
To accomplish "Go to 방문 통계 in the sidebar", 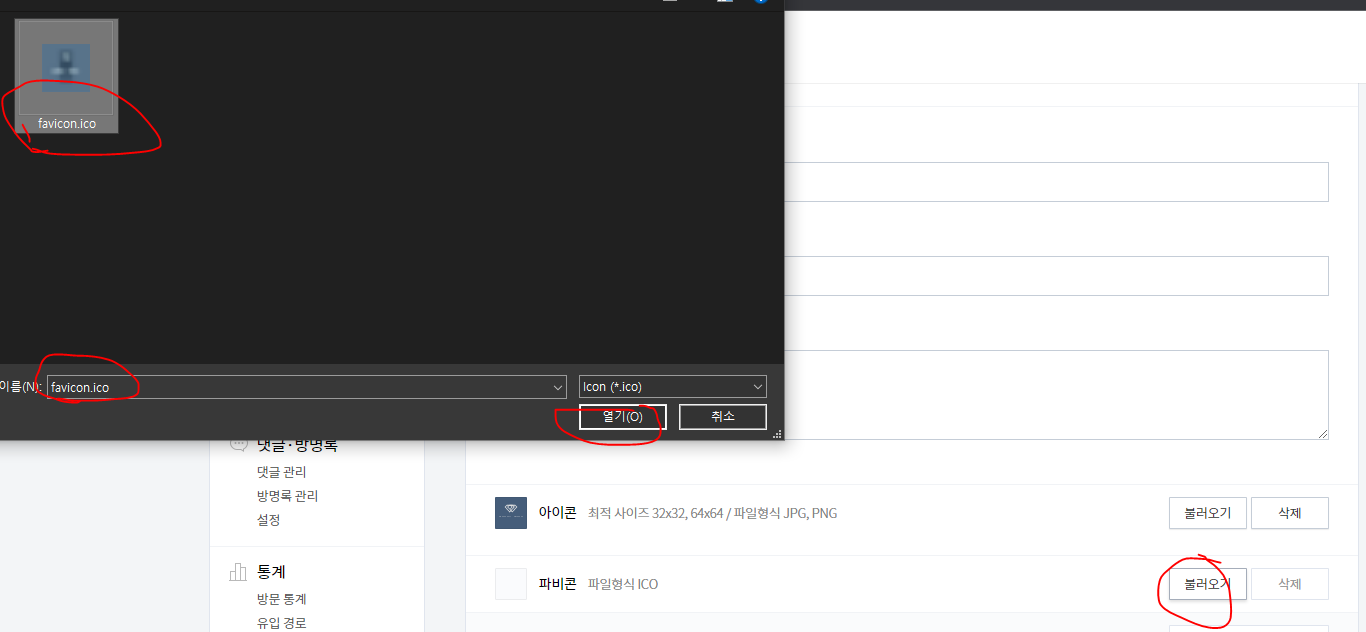I will click(x=282, y=599).
